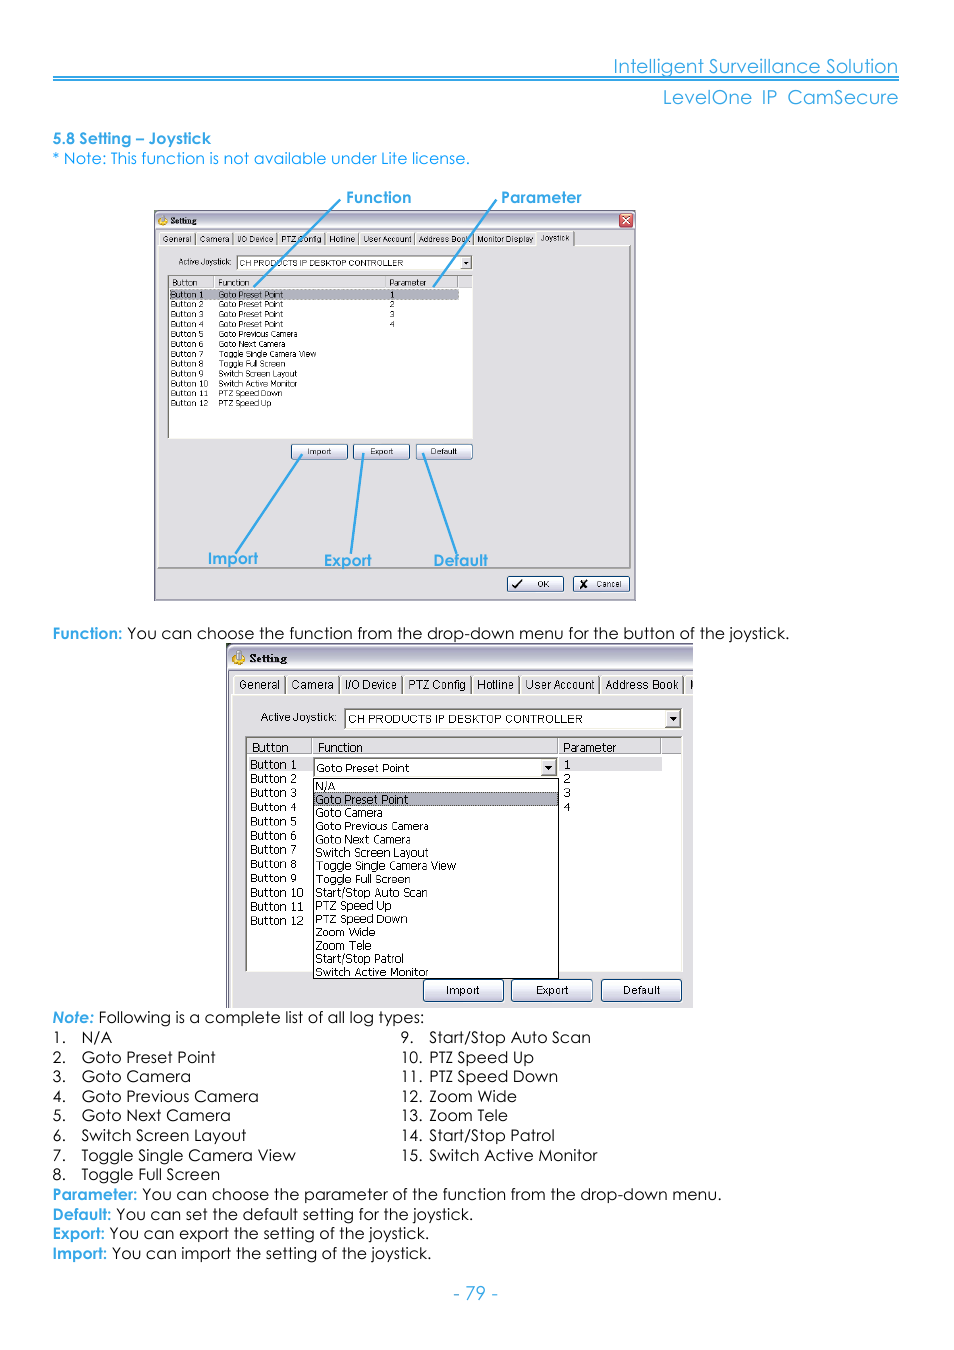This screenshot has width=954, height=1350.
Task: Close the Setting dialog with the red X
Action: 626,220
